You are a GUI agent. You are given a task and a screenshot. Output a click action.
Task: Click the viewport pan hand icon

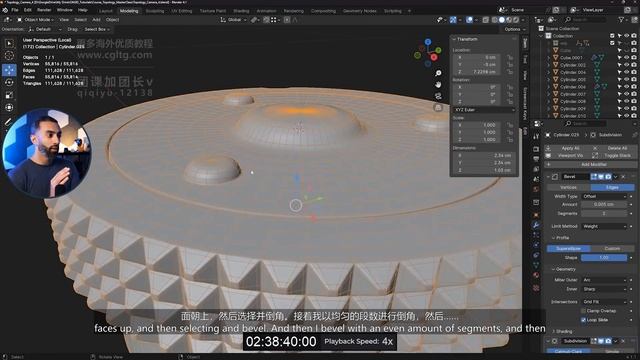(x=438, y=85)
